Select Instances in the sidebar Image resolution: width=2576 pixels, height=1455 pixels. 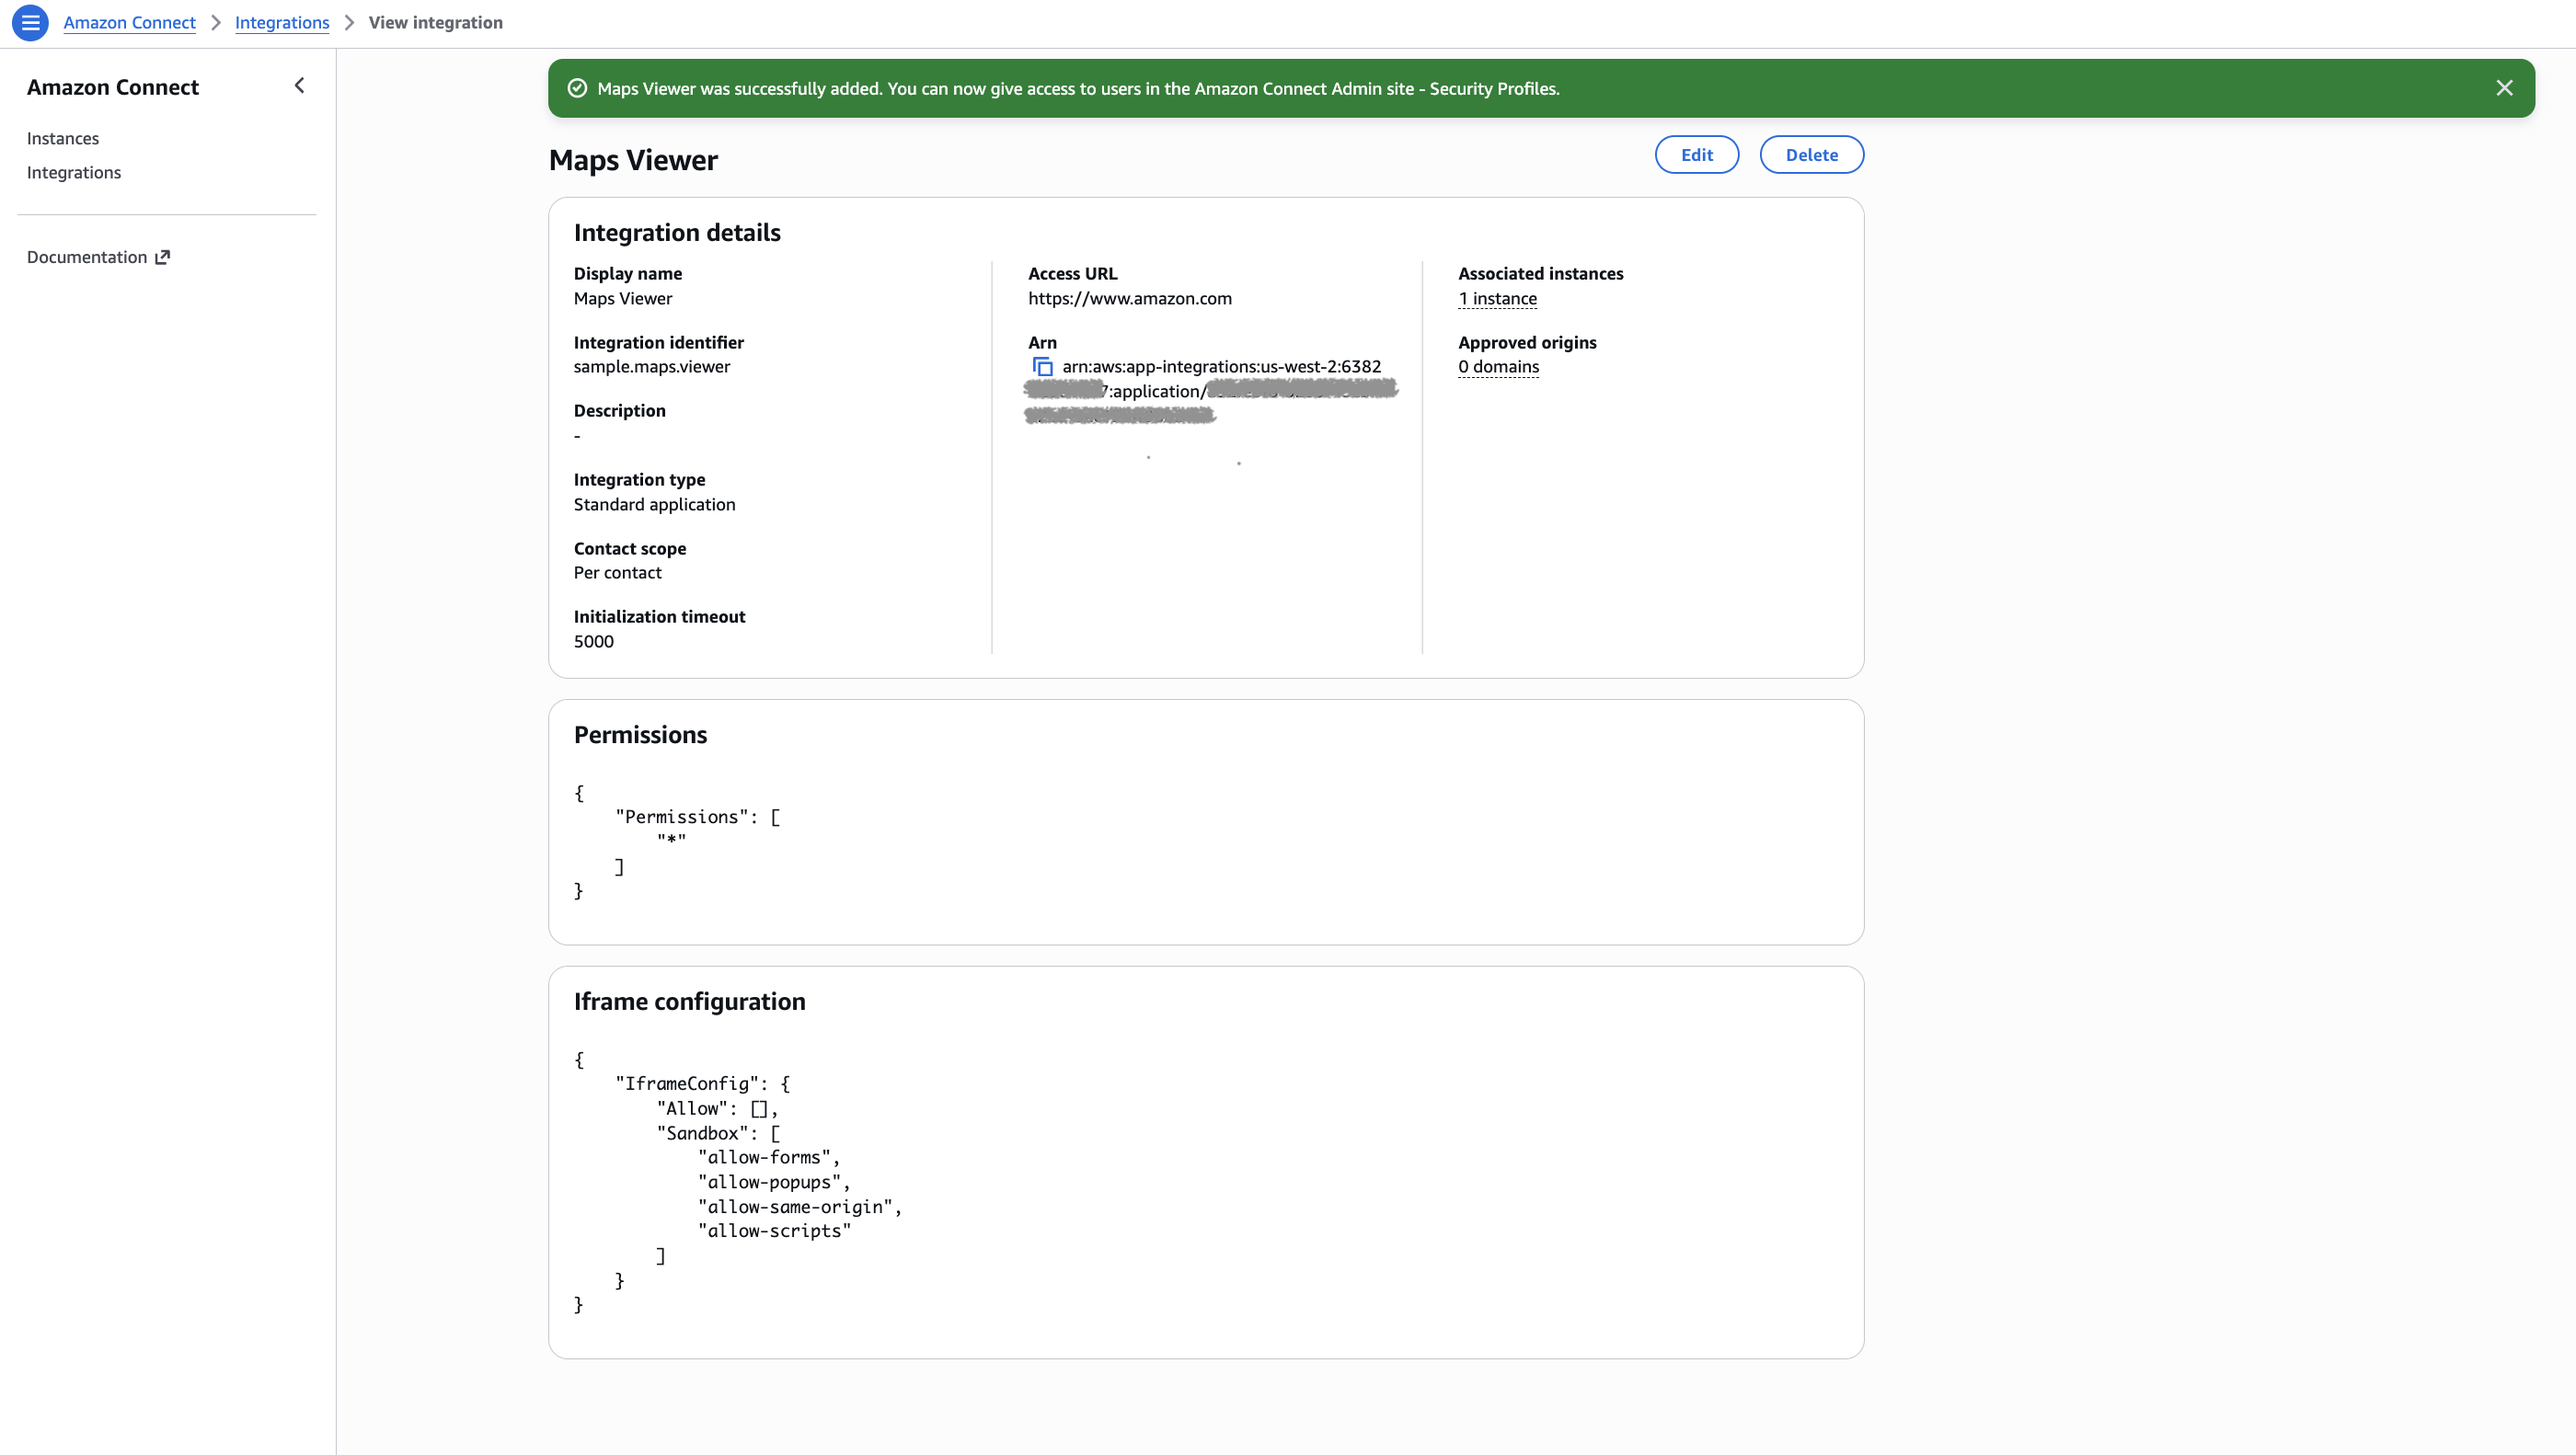point(63,138)
